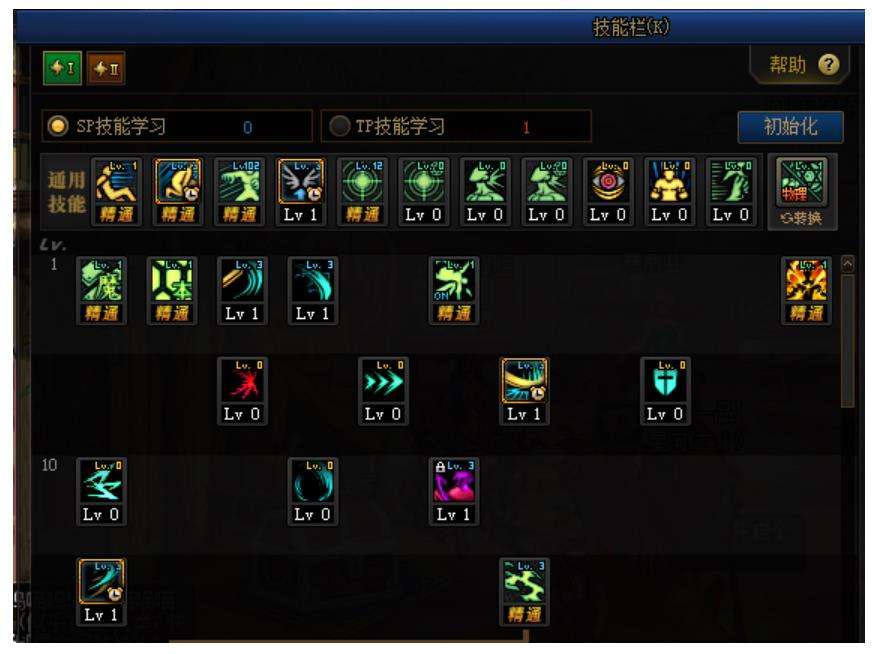Click the skill list vertical scrollbar thumb

coord(848,341)
